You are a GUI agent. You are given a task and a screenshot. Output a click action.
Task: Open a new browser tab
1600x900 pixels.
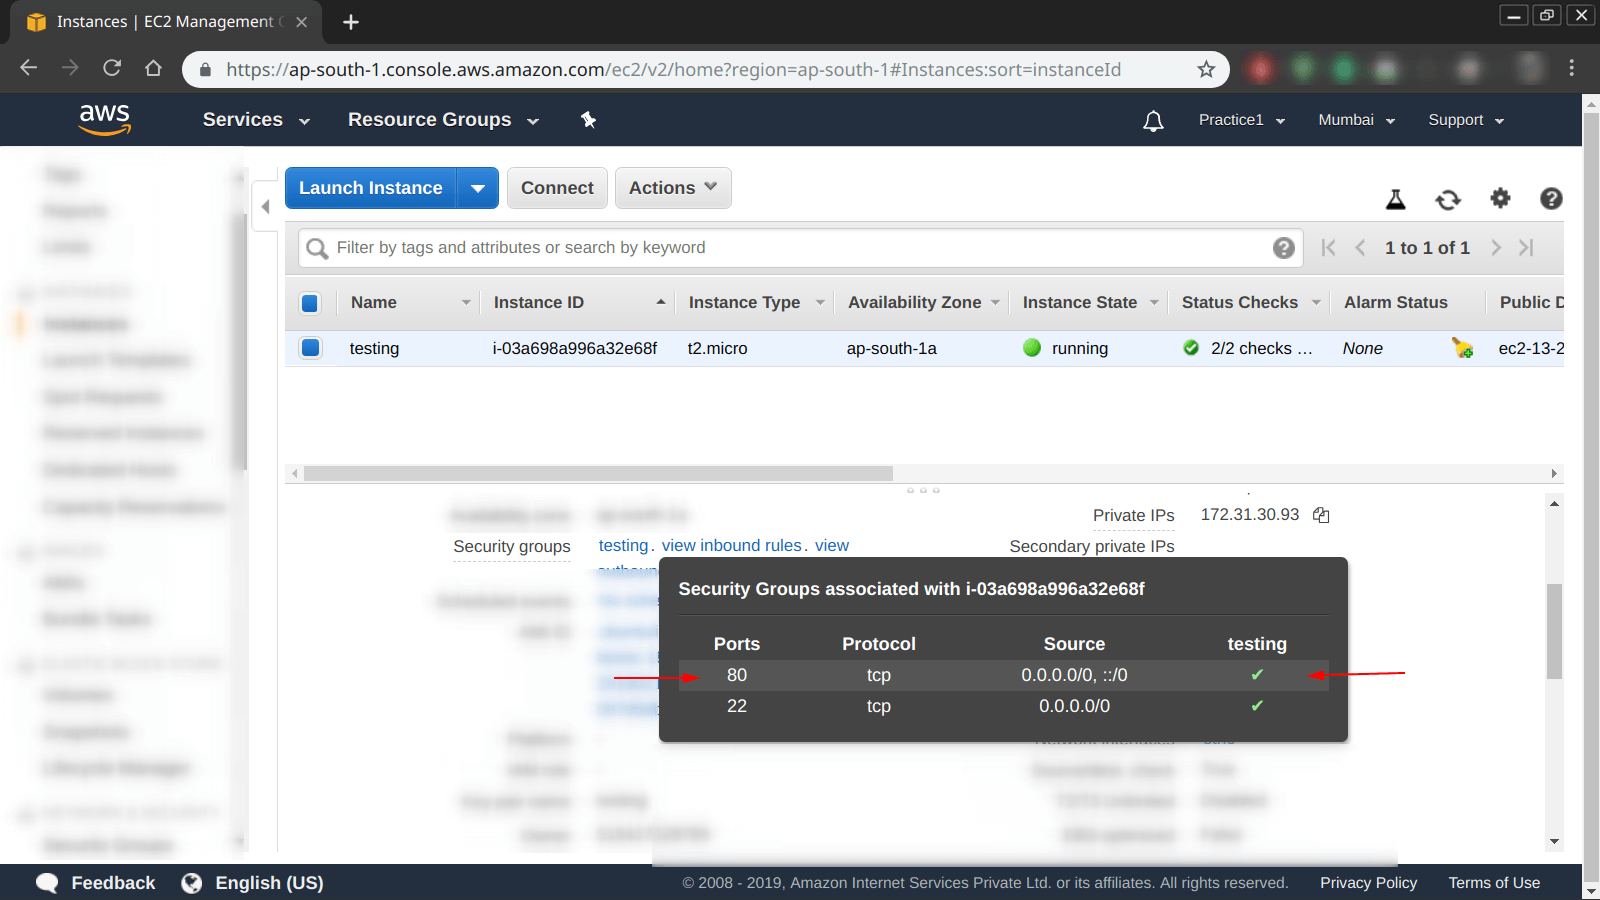pos(350,22)
